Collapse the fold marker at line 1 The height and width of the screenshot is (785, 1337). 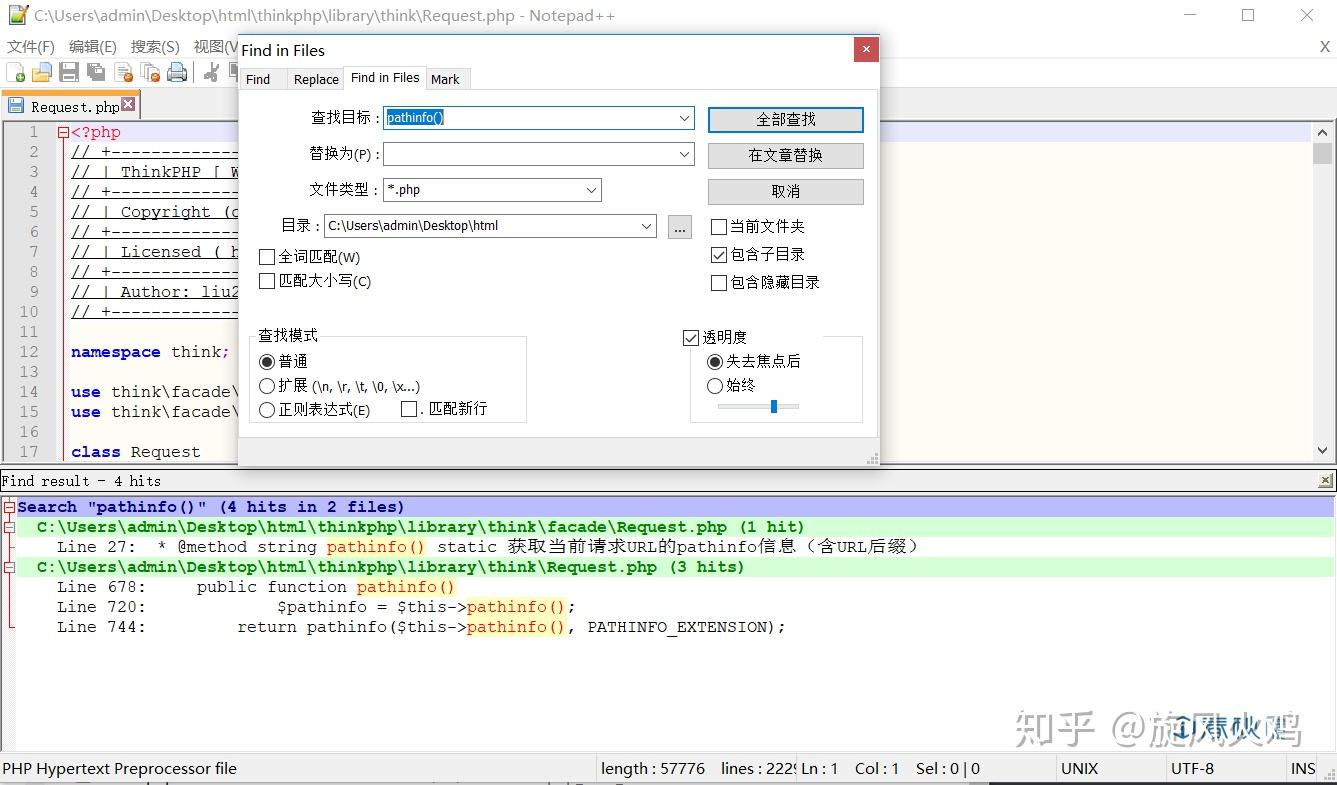63,132
